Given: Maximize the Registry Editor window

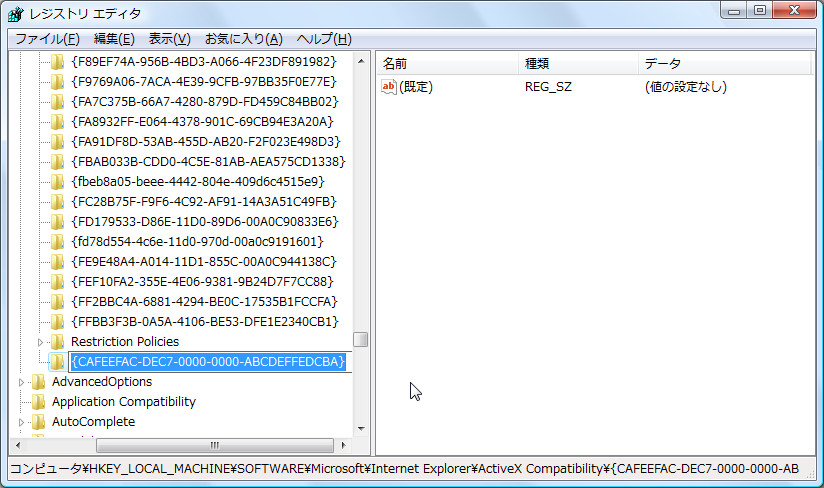Looking at the screenshot, I should pos(760,11).
